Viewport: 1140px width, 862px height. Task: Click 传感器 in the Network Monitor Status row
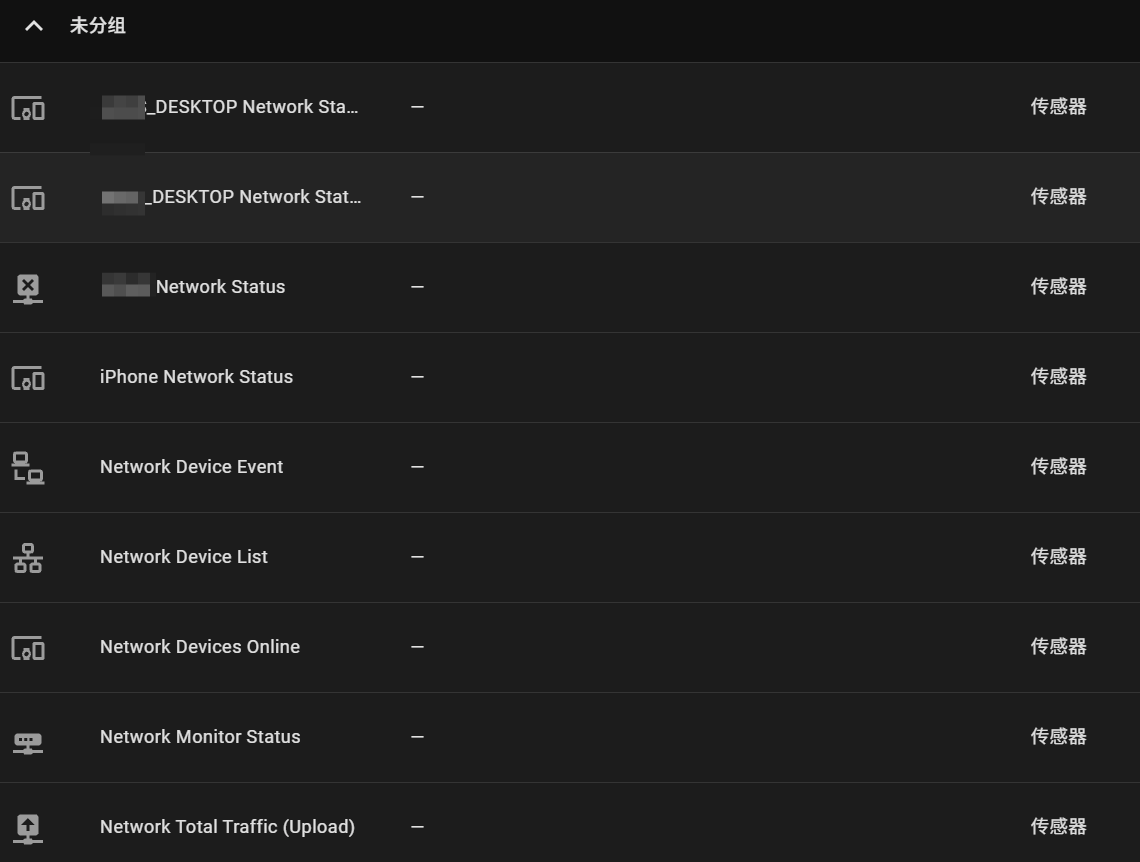pyautogui.click(x=1059, y=737)
